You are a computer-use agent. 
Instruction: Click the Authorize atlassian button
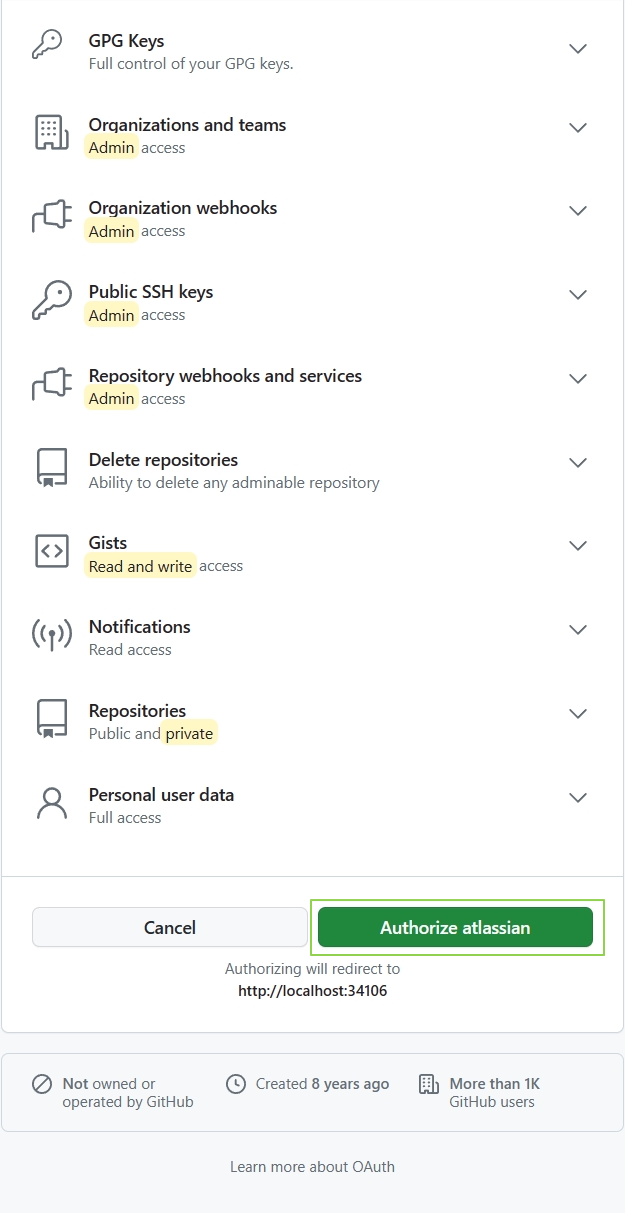pos(455,927)
